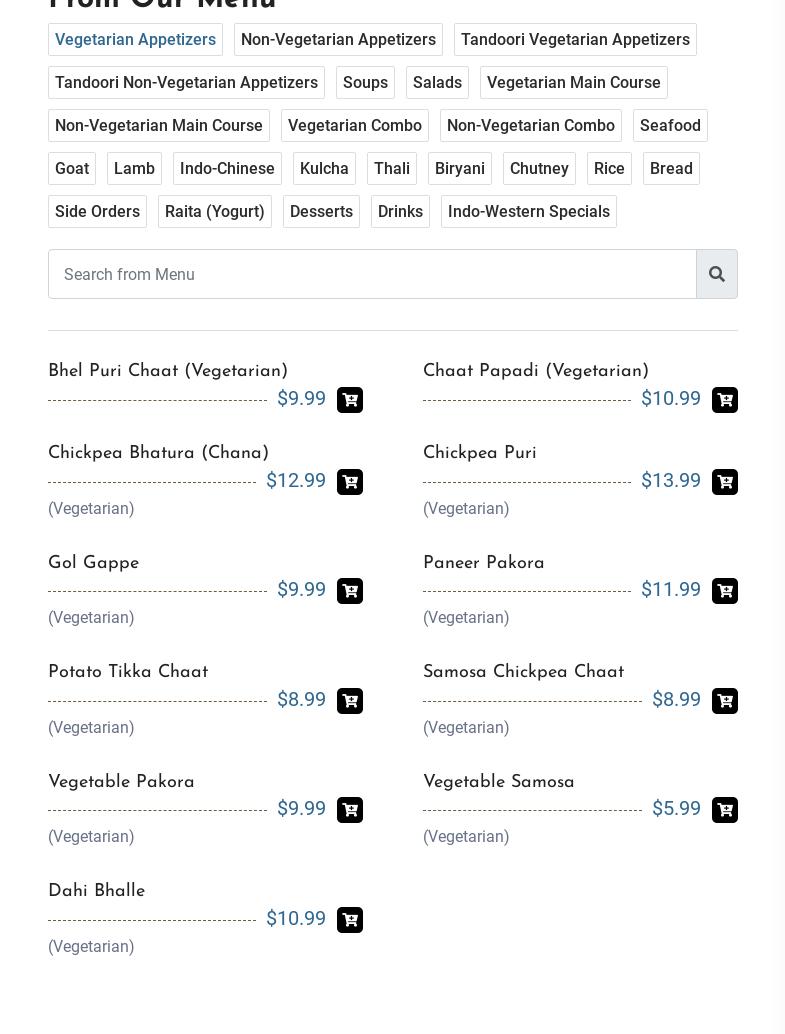Add Chaat Papadi to cart
This screenshot has height=1034, width=785.
pos(725,400)
